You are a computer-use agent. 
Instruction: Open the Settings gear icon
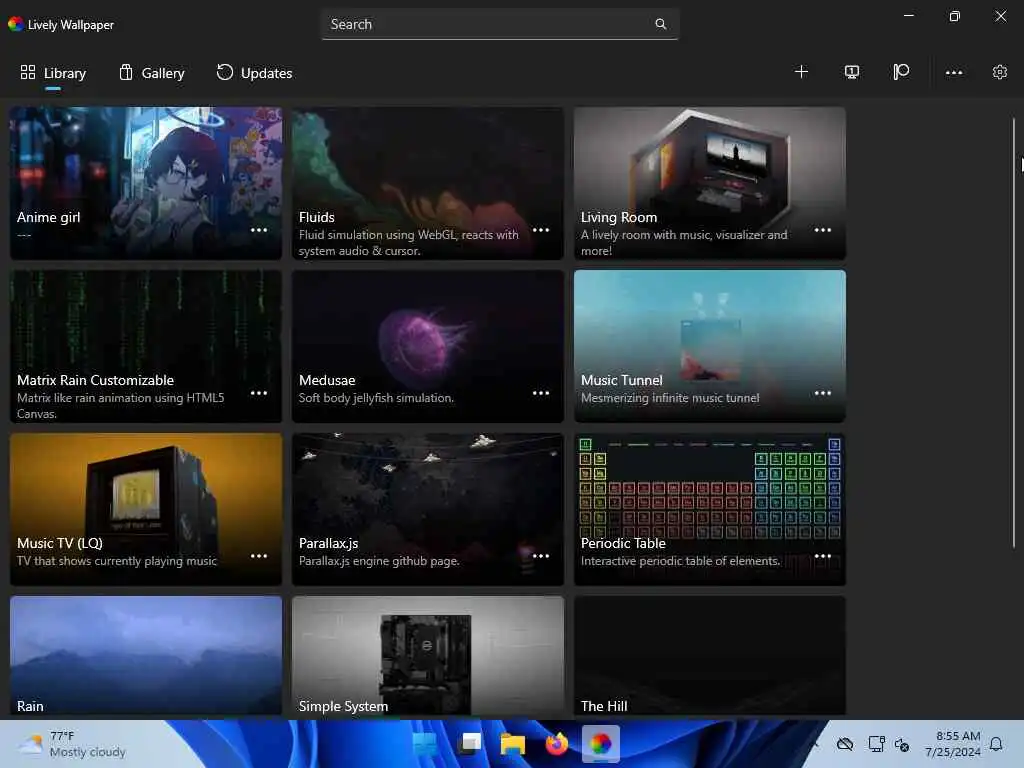[1000, 72]
